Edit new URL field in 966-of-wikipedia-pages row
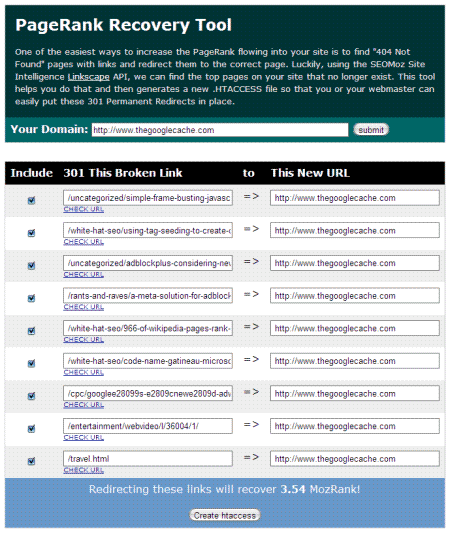450x534 pixels. tap(355, 328)
